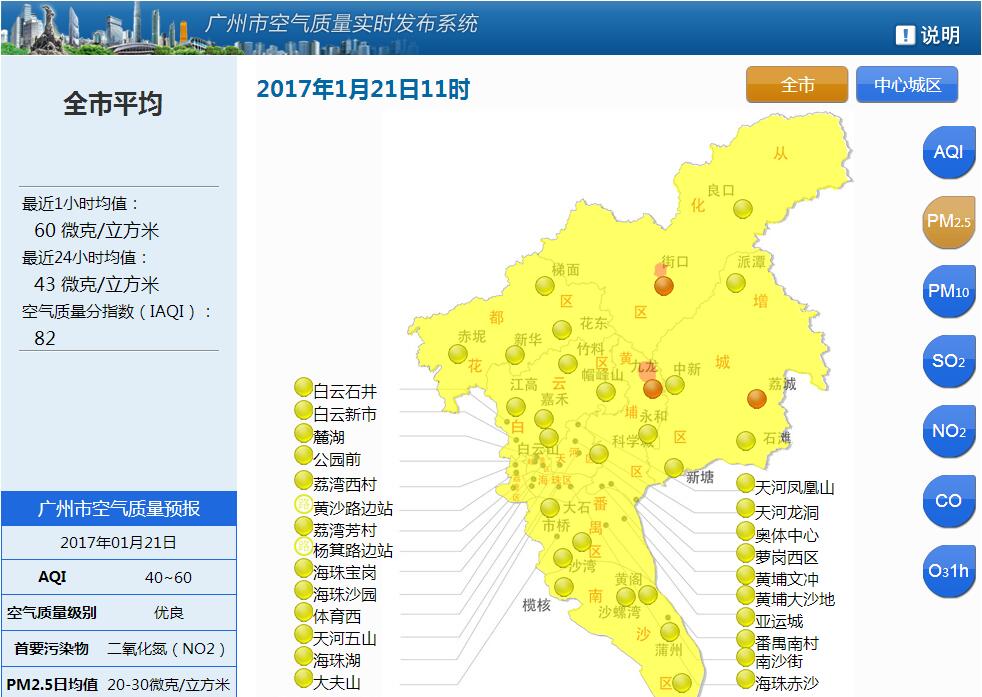982x697 pixels.
Task: Display CO readings on the map
Action: click(948, 501)
